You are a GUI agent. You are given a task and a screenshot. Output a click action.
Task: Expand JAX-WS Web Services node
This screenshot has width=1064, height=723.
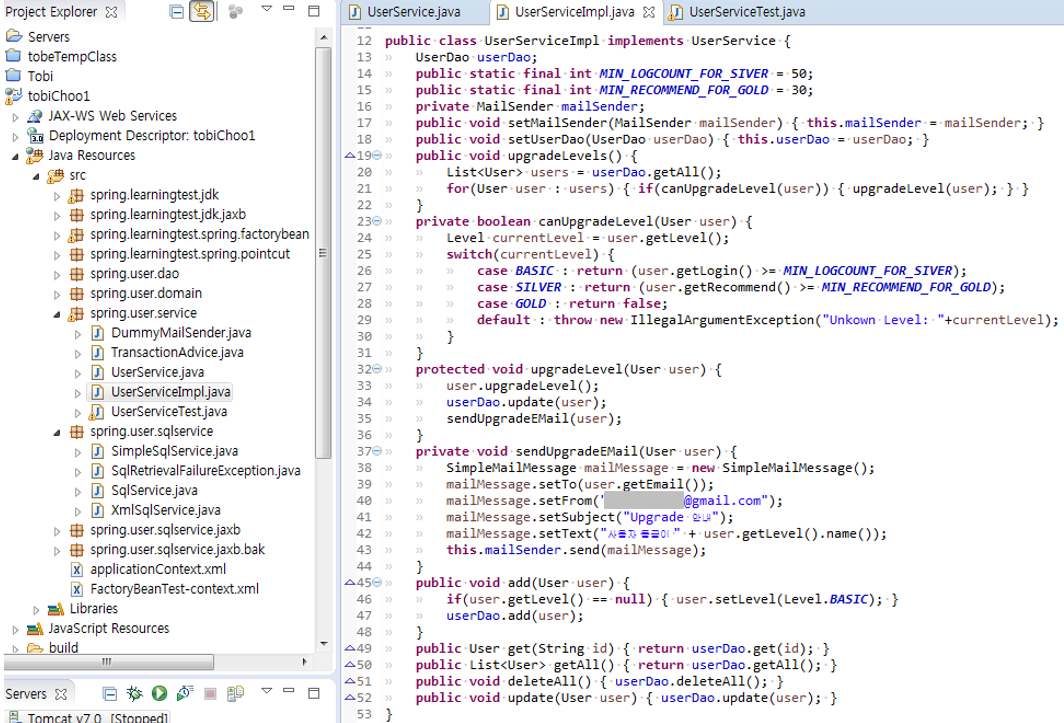(x=15, y=117)
